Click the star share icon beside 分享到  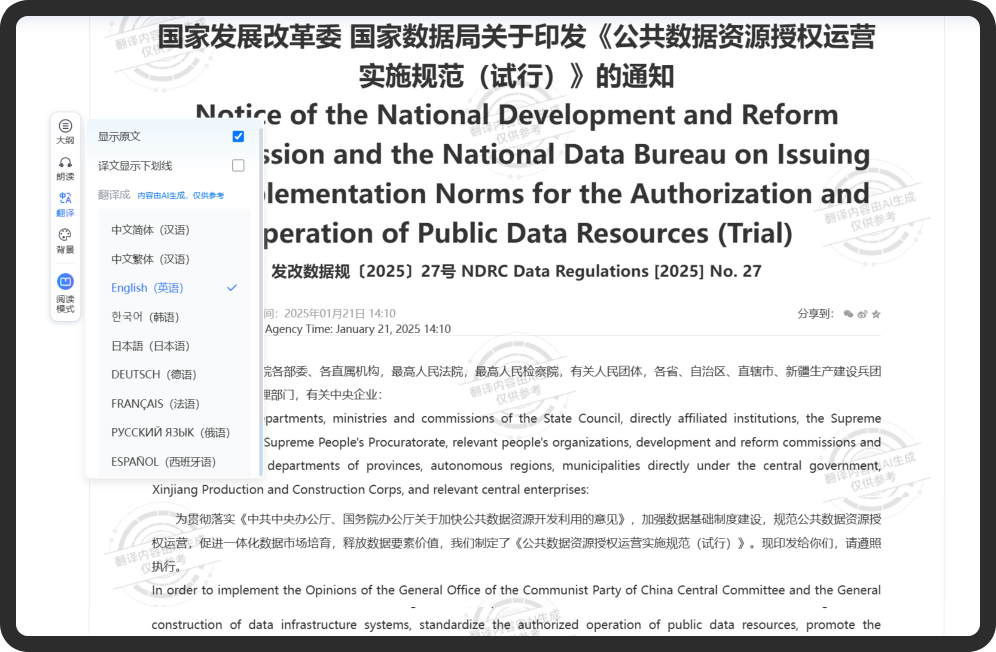point(876,314)
